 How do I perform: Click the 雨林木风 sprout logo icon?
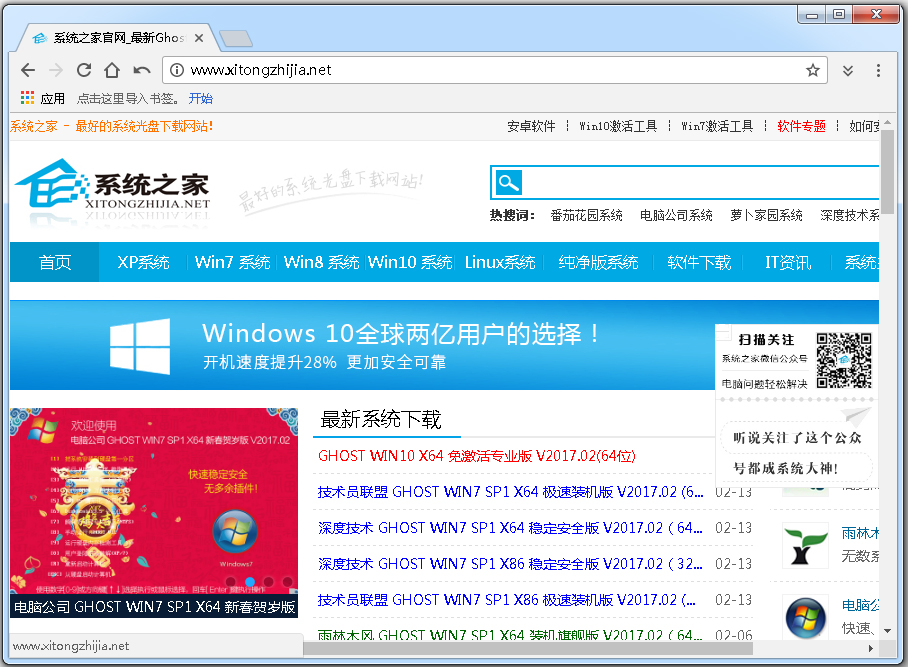803,544
